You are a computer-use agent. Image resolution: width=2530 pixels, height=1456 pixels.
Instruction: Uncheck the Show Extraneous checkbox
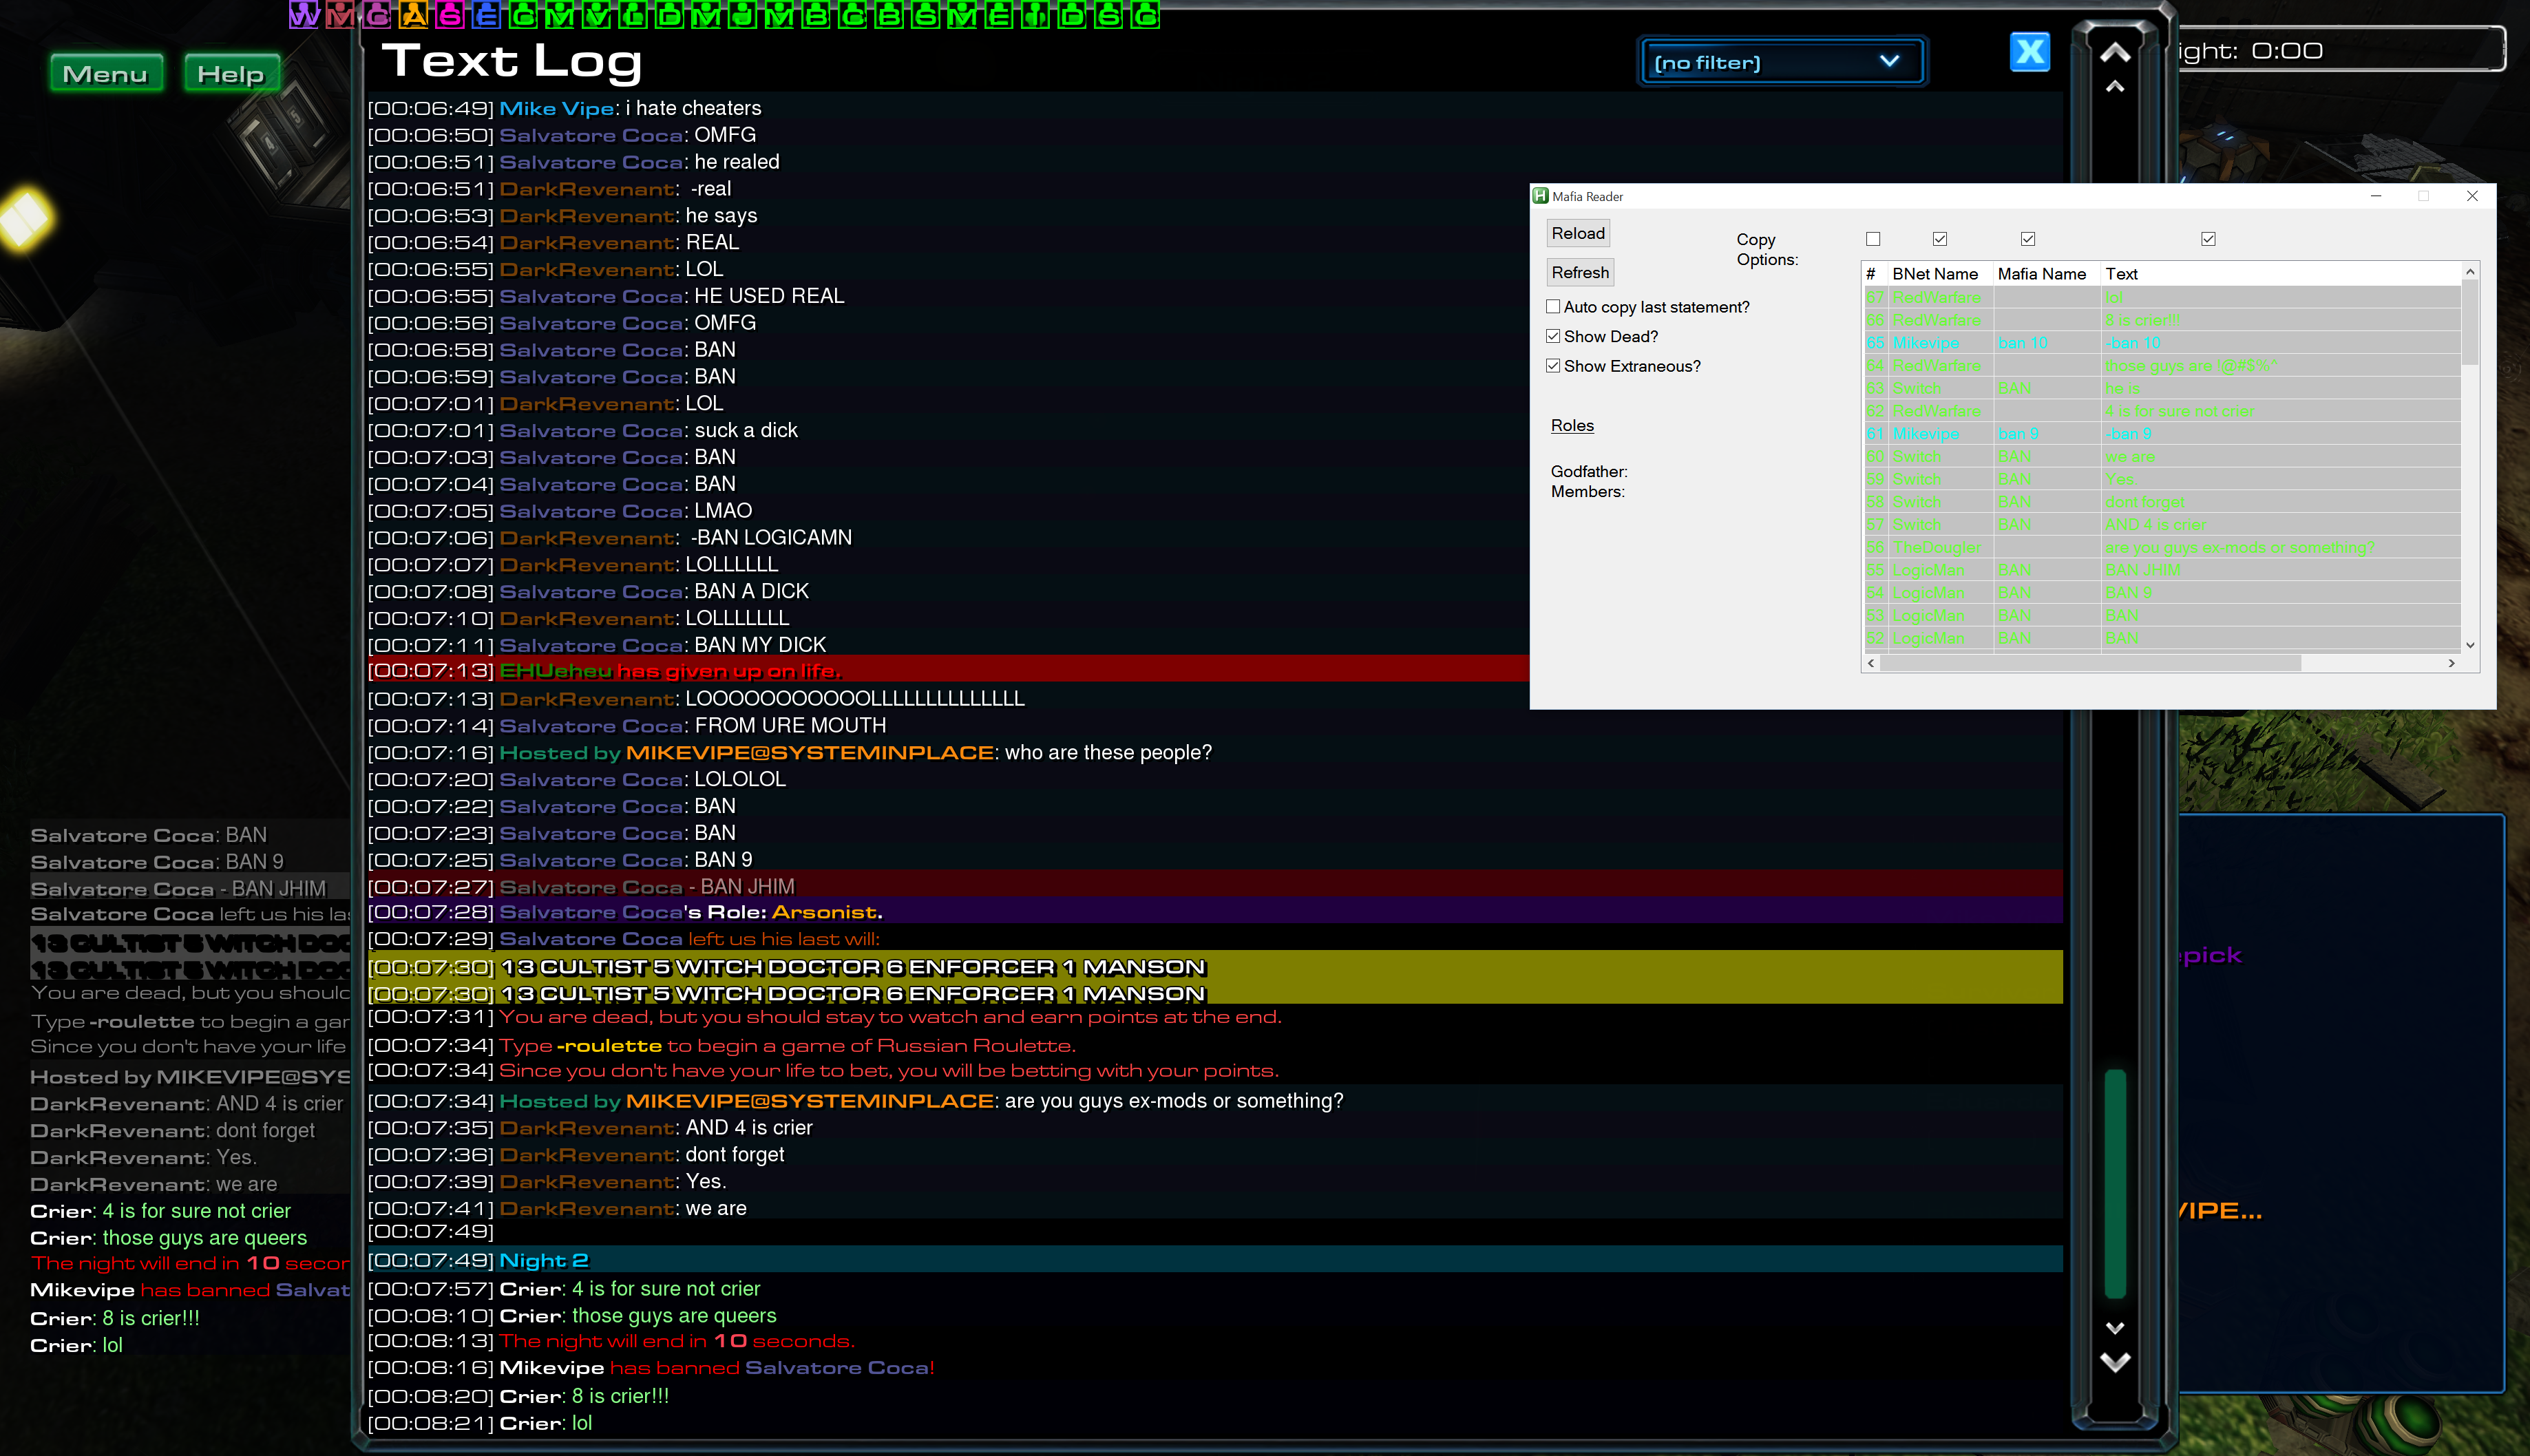(1553, 366)
